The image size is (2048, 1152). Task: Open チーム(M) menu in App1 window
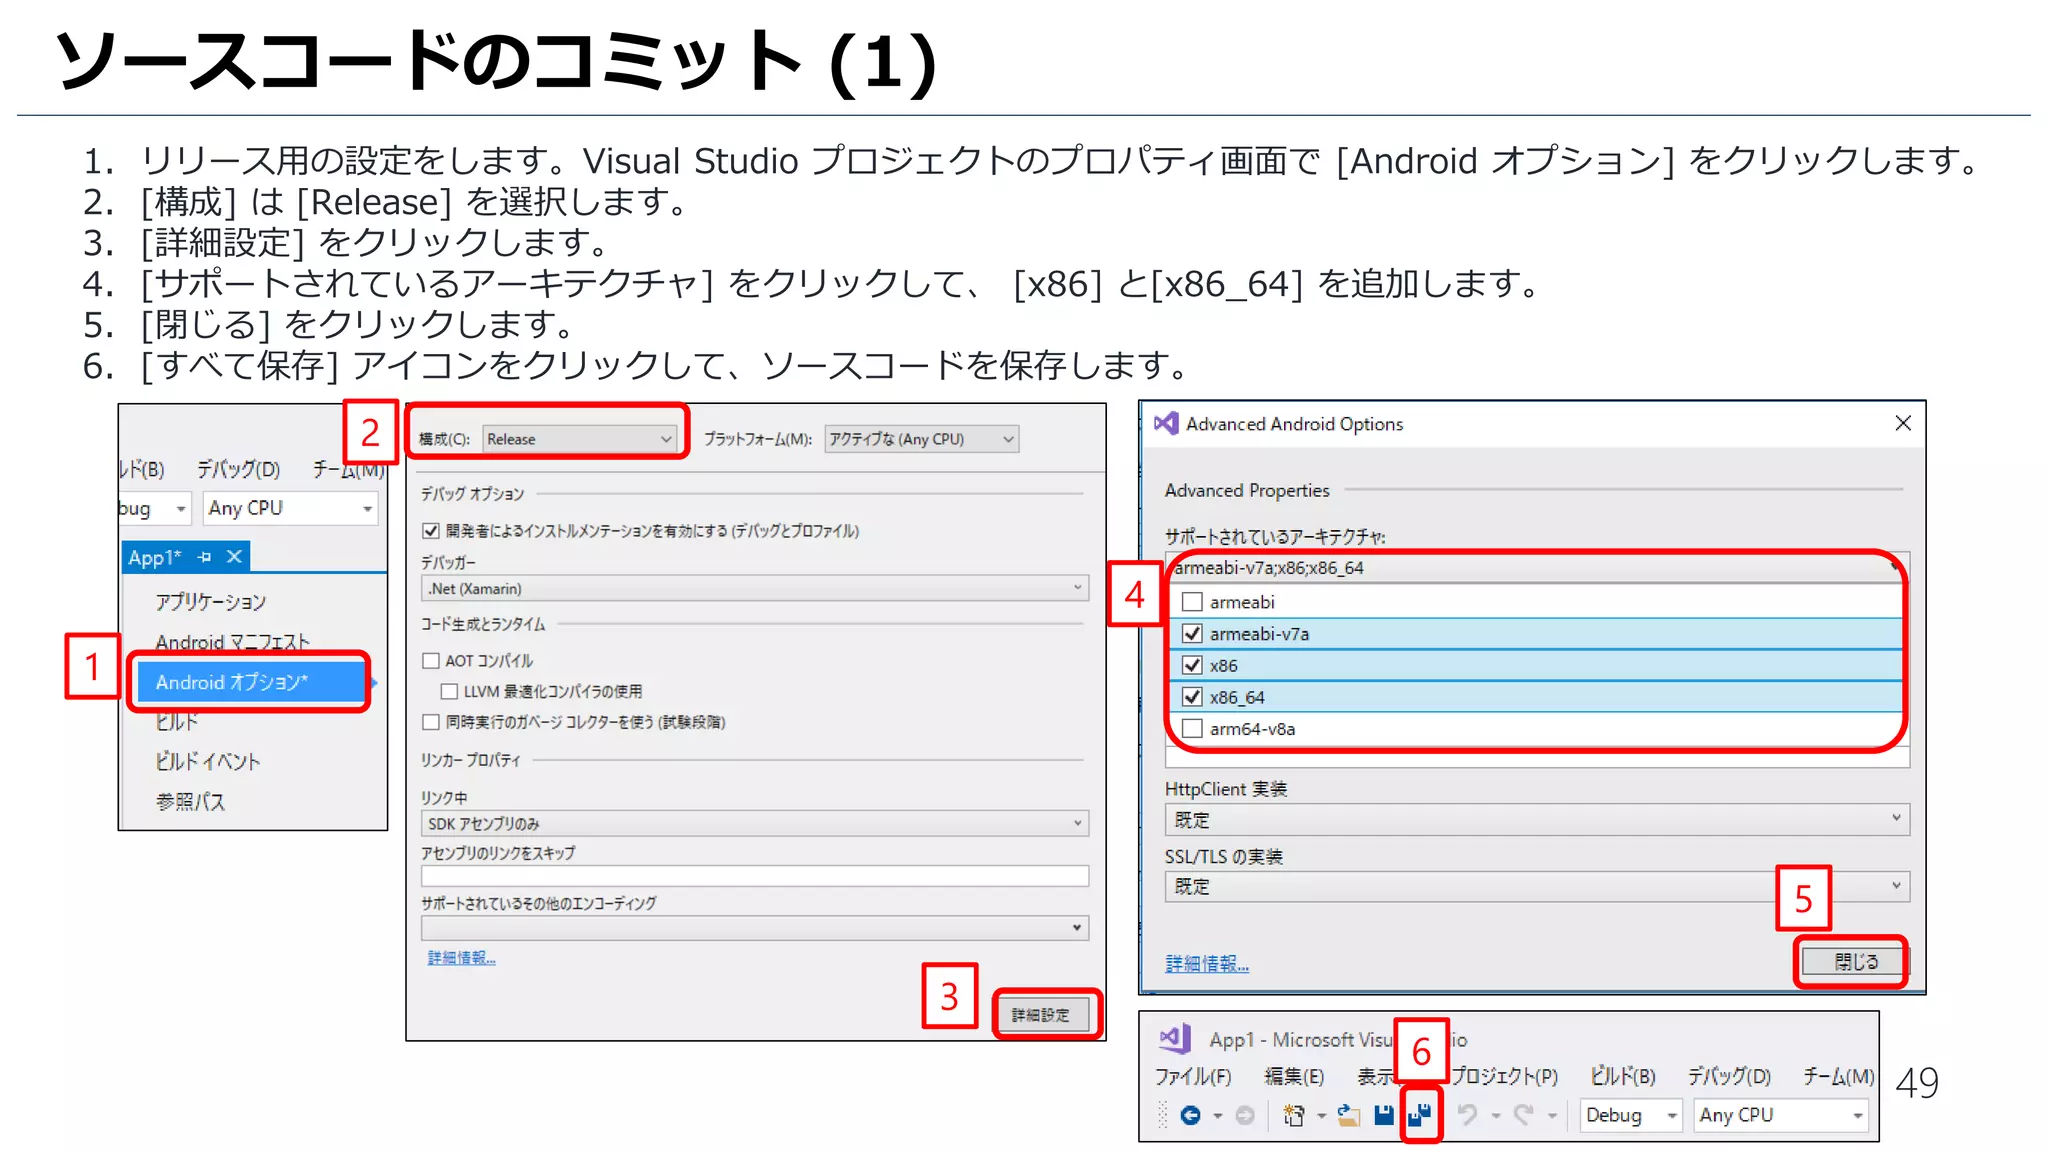1838,1076
